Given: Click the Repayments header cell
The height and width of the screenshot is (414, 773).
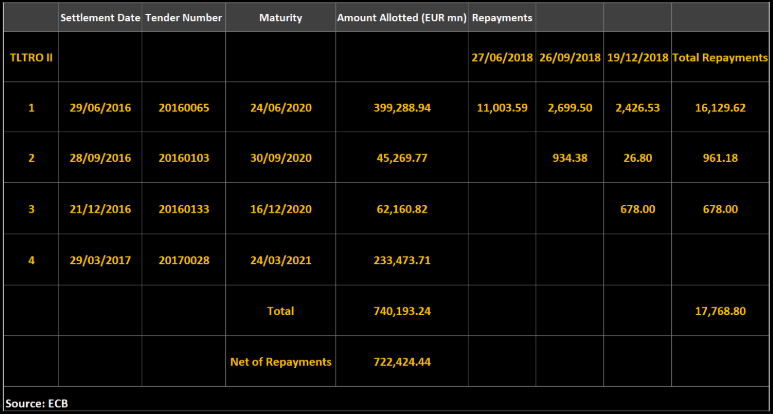Looking at the screenshot, I should (502, 18).
